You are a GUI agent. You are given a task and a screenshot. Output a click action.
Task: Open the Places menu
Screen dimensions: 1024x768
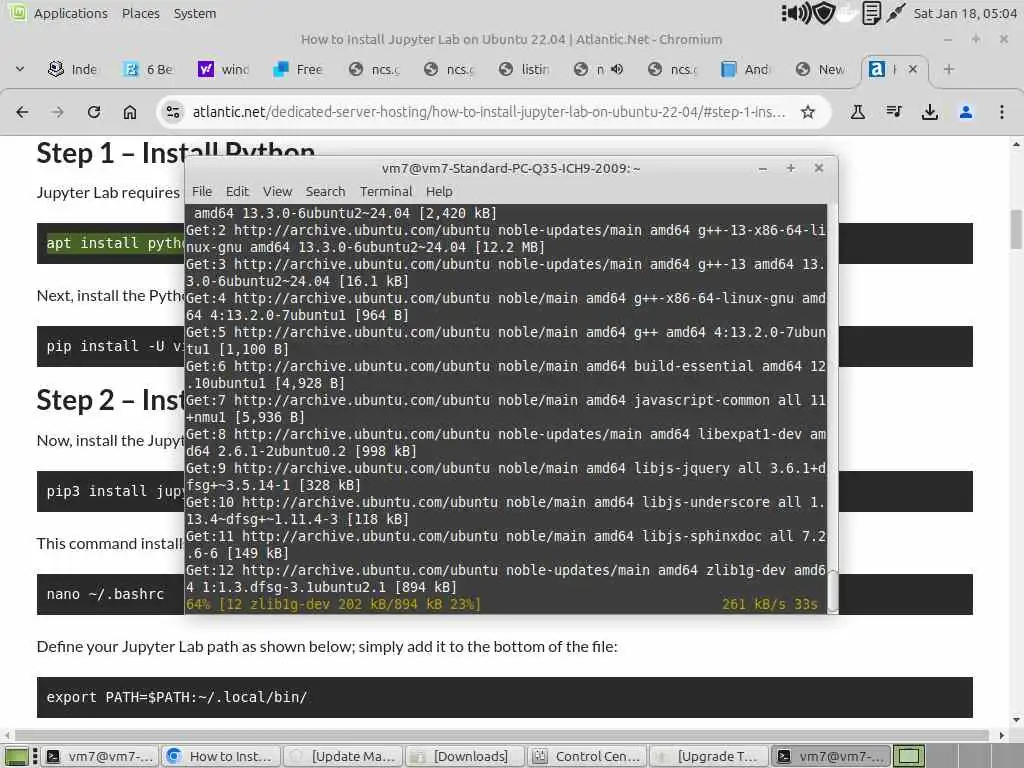140,13
